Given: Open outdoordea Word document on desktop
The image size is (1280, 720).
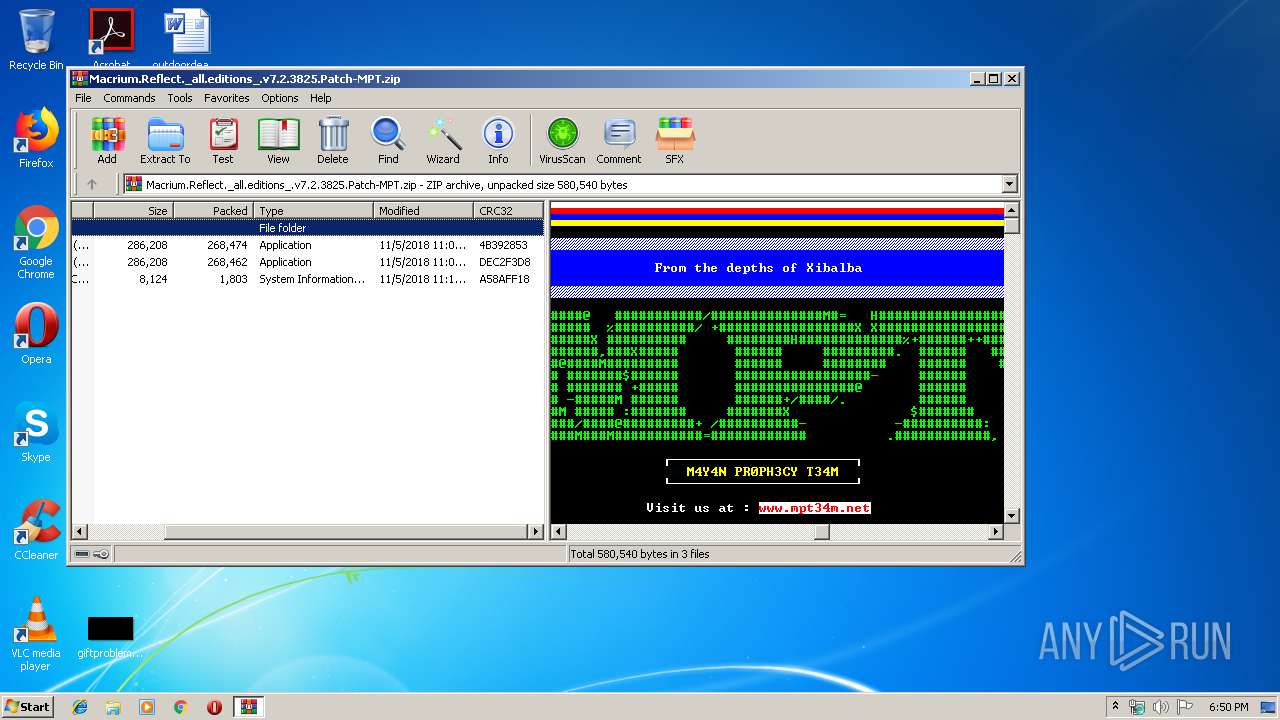Looking at the screenshot, I should [x=187, y=40].
